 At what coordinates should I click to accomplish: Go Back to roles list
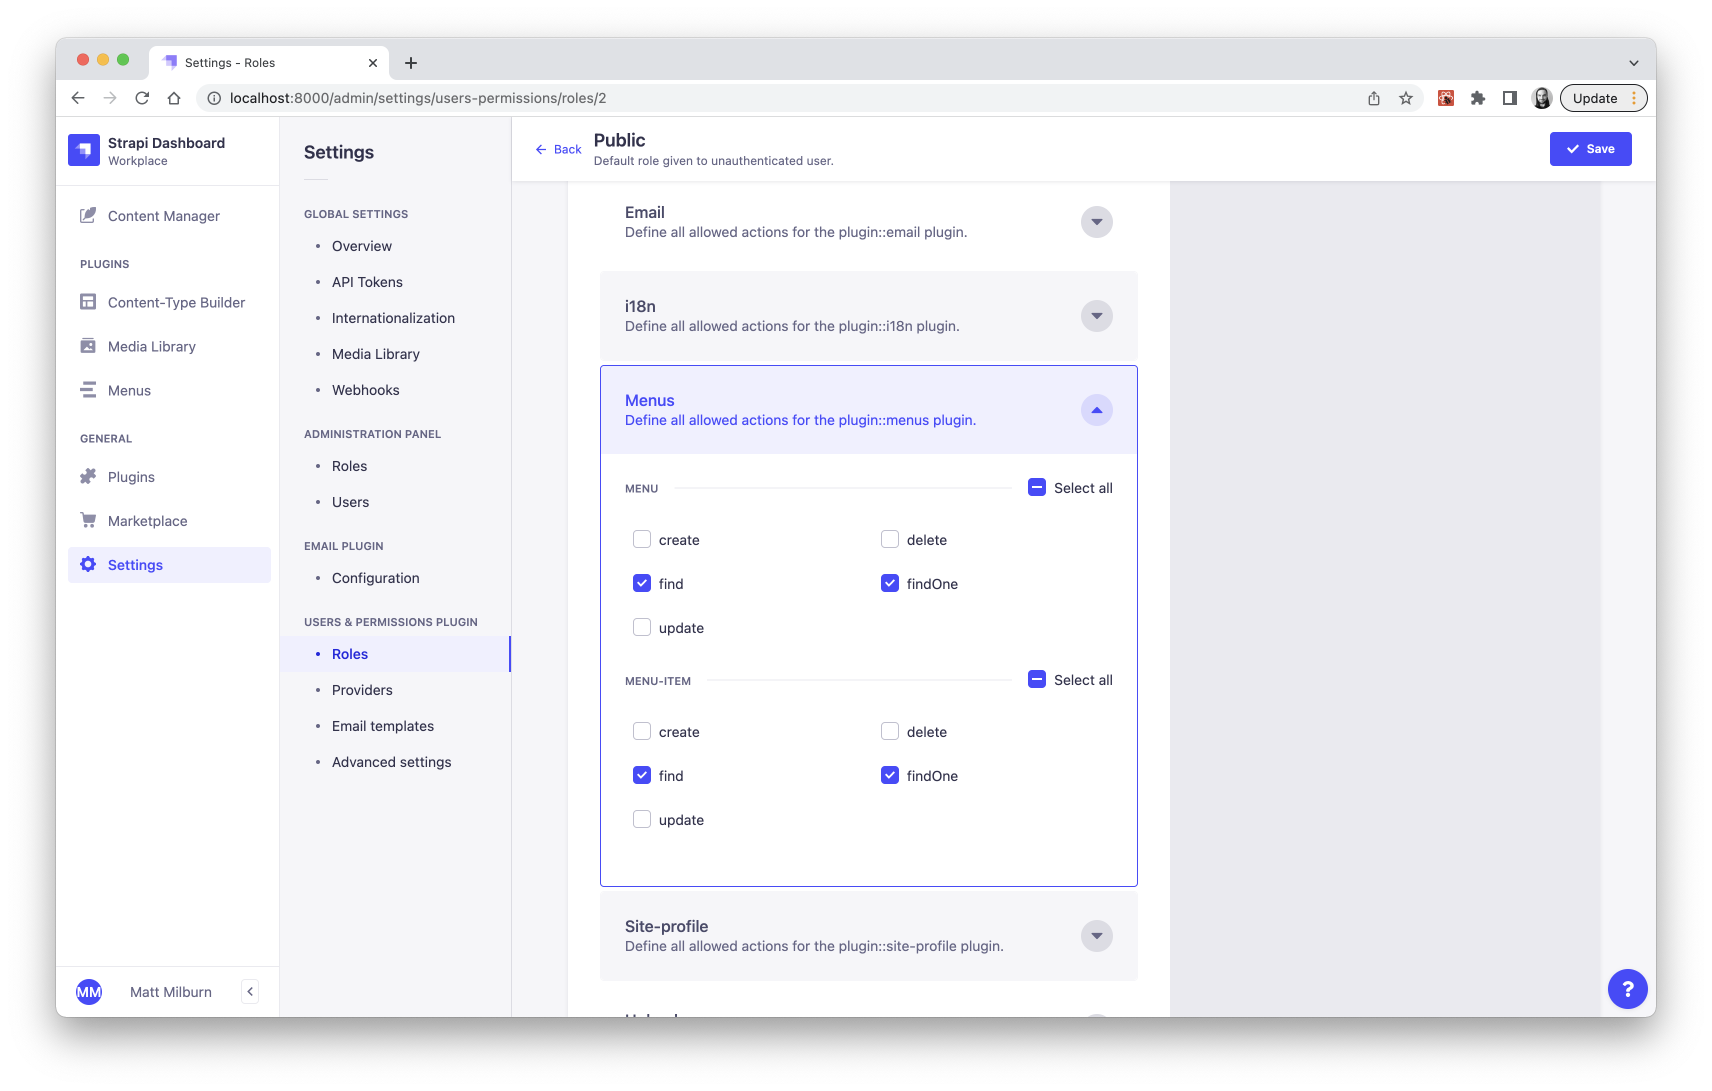[x=558, y=149]
